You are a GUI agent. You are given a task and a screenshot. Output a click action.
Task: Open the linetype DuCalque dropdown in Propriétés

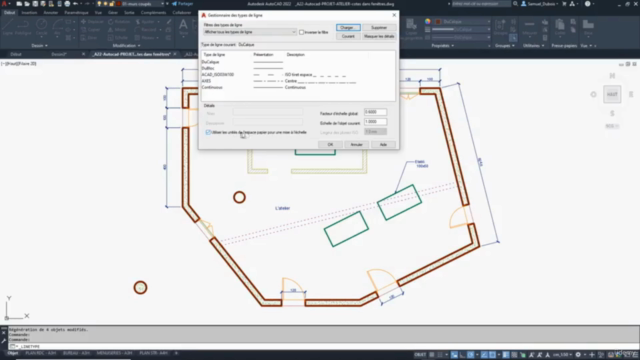tap(461, 37)
